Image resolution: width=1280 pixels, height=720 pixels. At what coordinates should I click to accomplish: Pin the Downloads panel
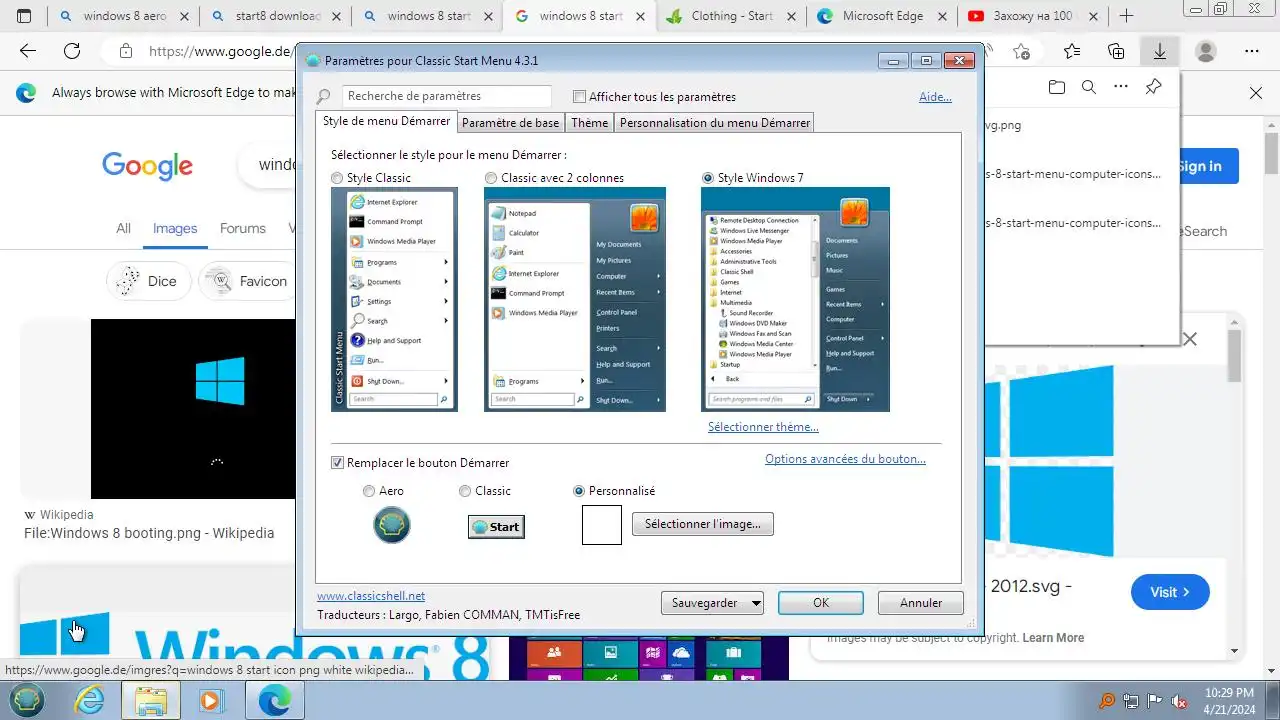1153,87
